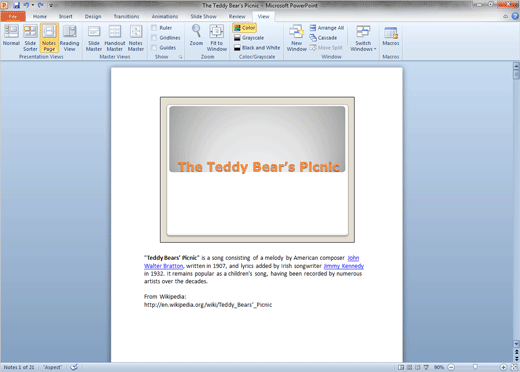The width and height of the screenshot is (520, 372).
Task: Expand the Switch Windows dropdown
Action: point(363,37)
